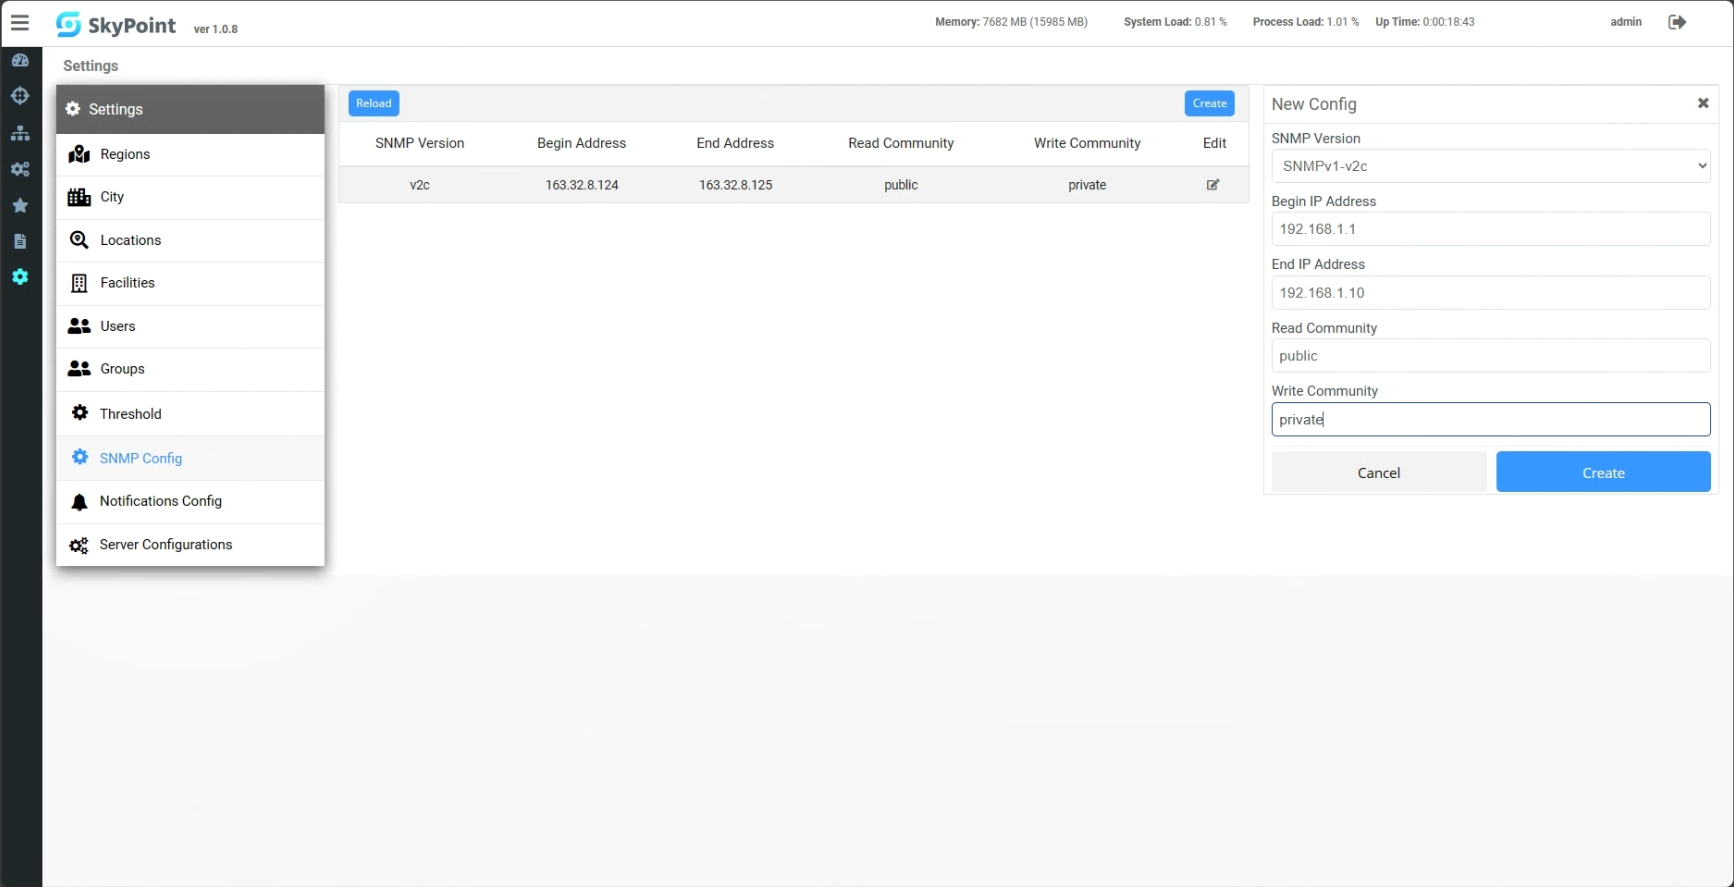Click the Begin IP Address field

(x=1490, y=229)
